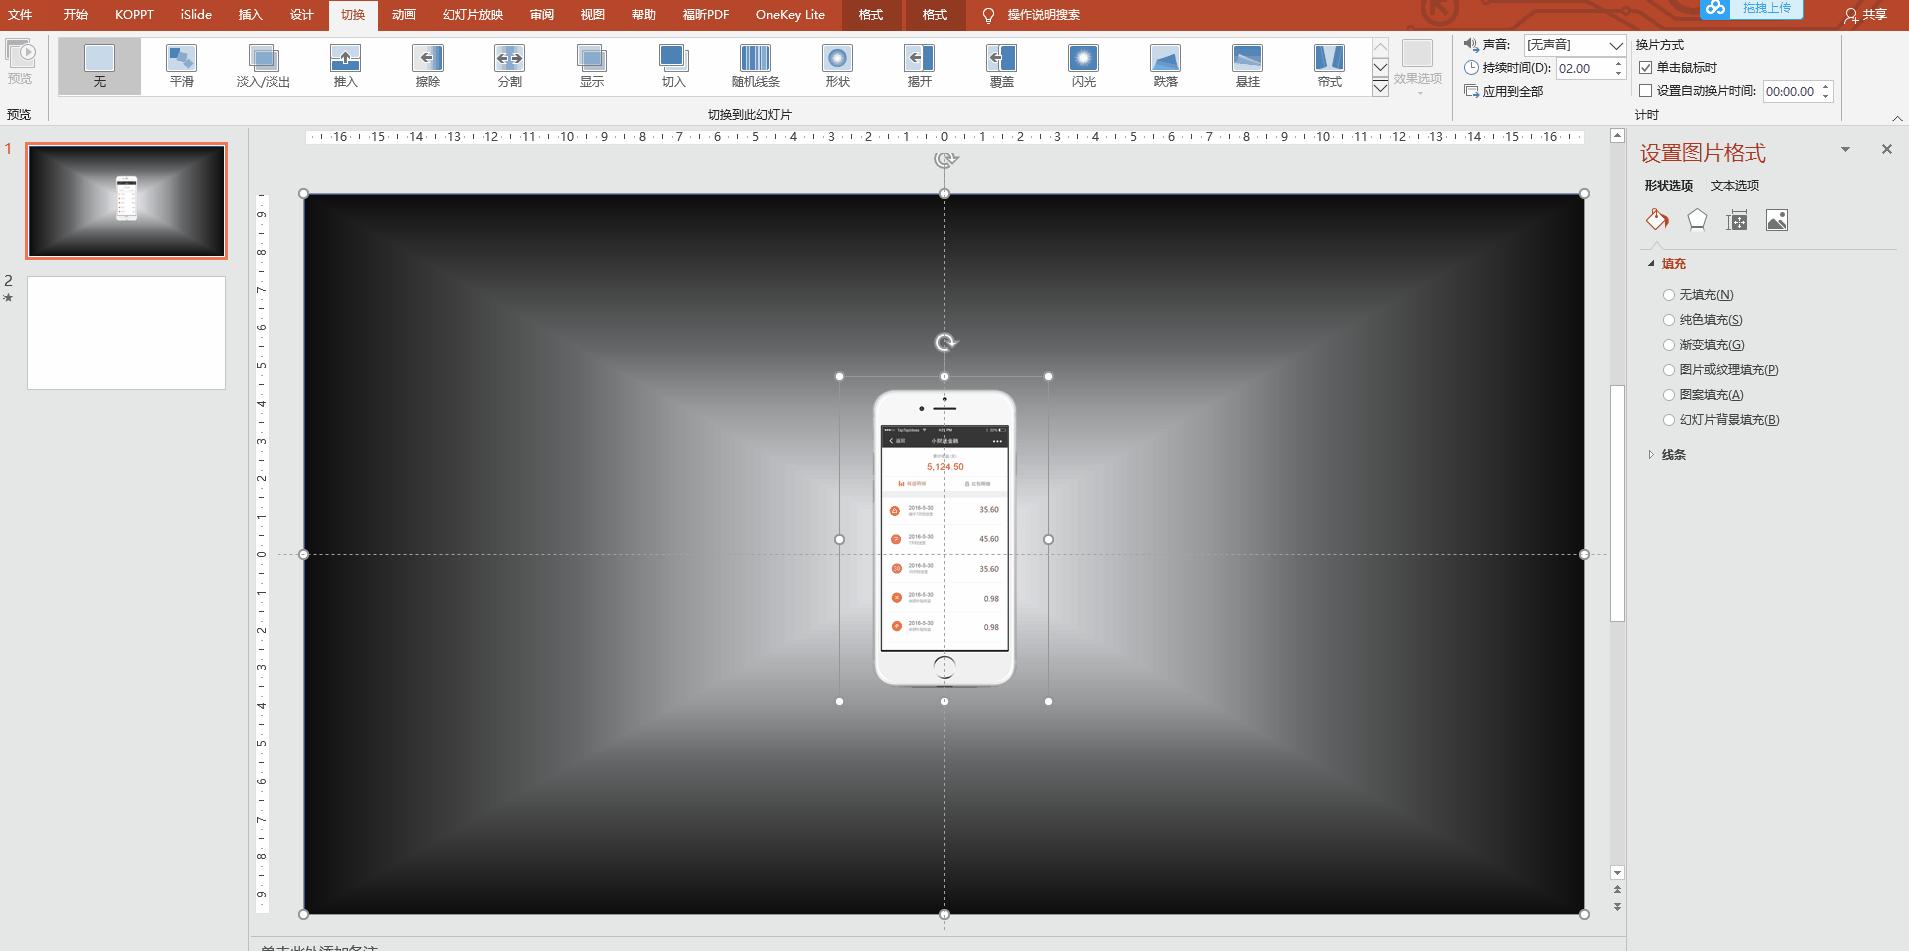Apply the 帘式 (Curtains) transition
Image resolution: width=1909 pixels, height=951 pixels.
(x=1329, y=65)
